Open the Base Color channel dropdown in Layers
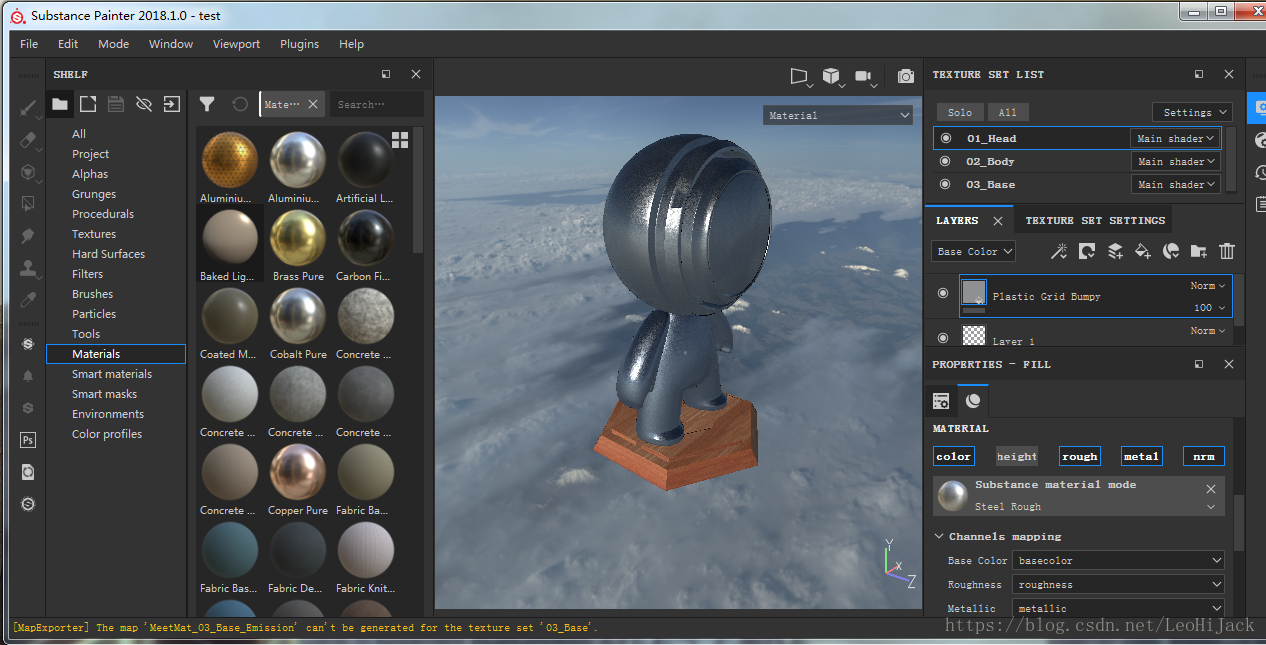Screen dimensions: 1266x645 974,251
